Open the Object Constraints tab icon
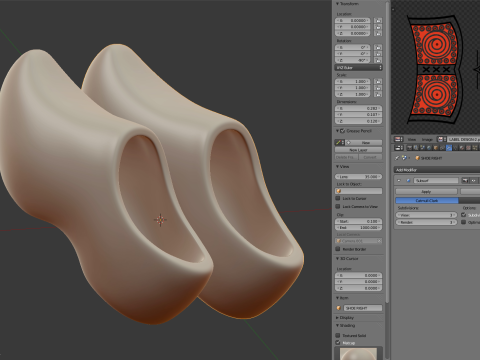480x360 pixels. point(442,148)
